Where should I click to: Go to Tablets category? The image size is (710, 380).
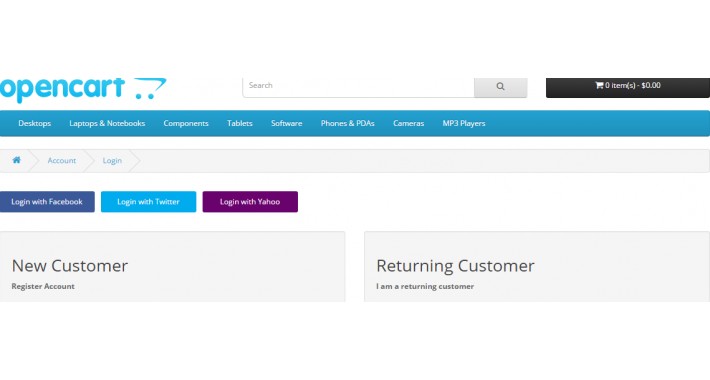click(x=240, y=123)
